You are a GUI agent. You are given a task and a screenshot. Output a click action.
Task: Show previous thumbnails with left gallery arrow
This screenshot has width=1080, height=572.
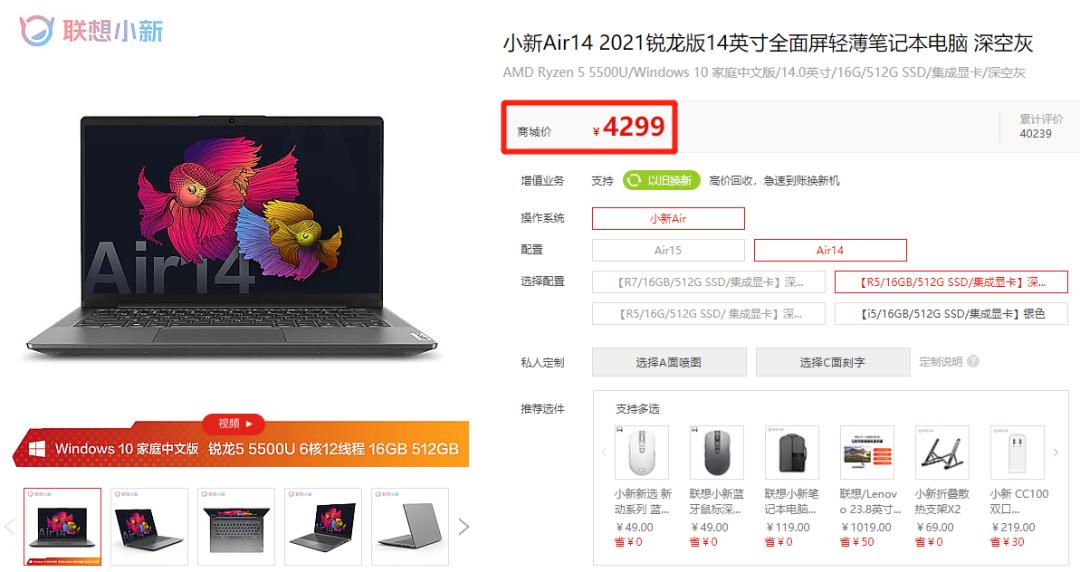tap(10, 527)
